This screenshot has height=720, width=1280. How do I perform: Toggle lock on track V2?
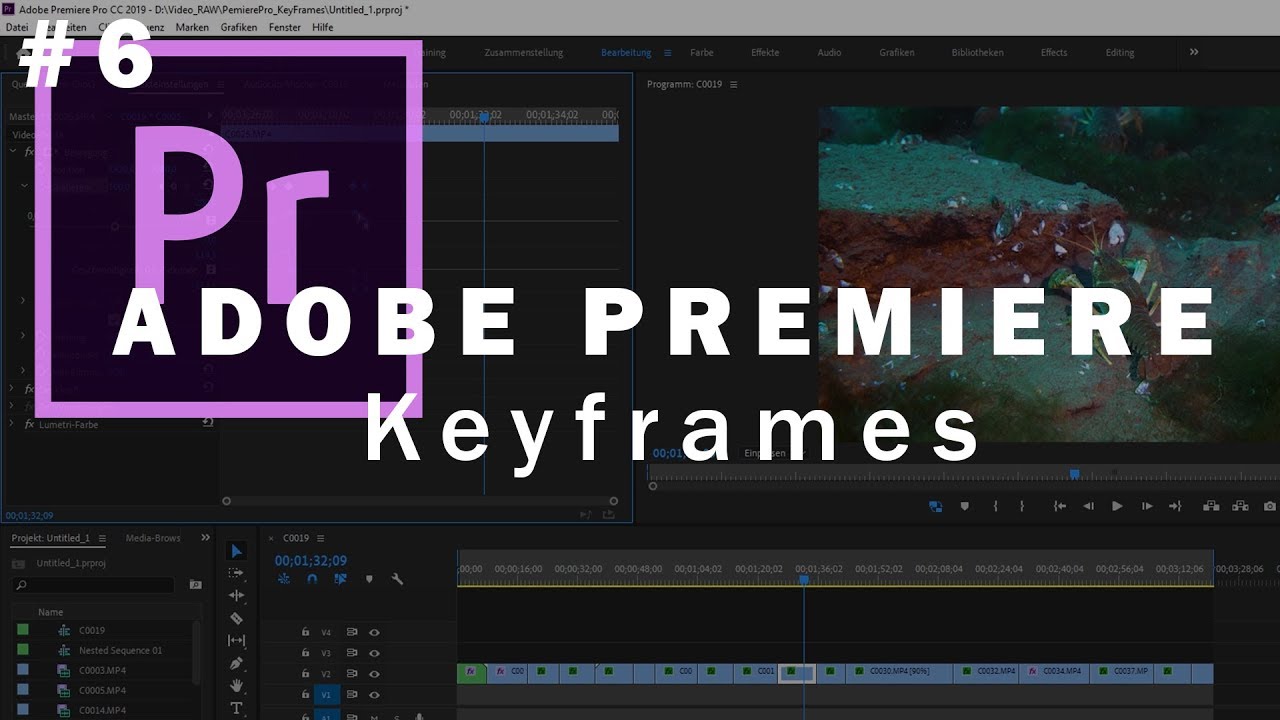pos(306,674)
